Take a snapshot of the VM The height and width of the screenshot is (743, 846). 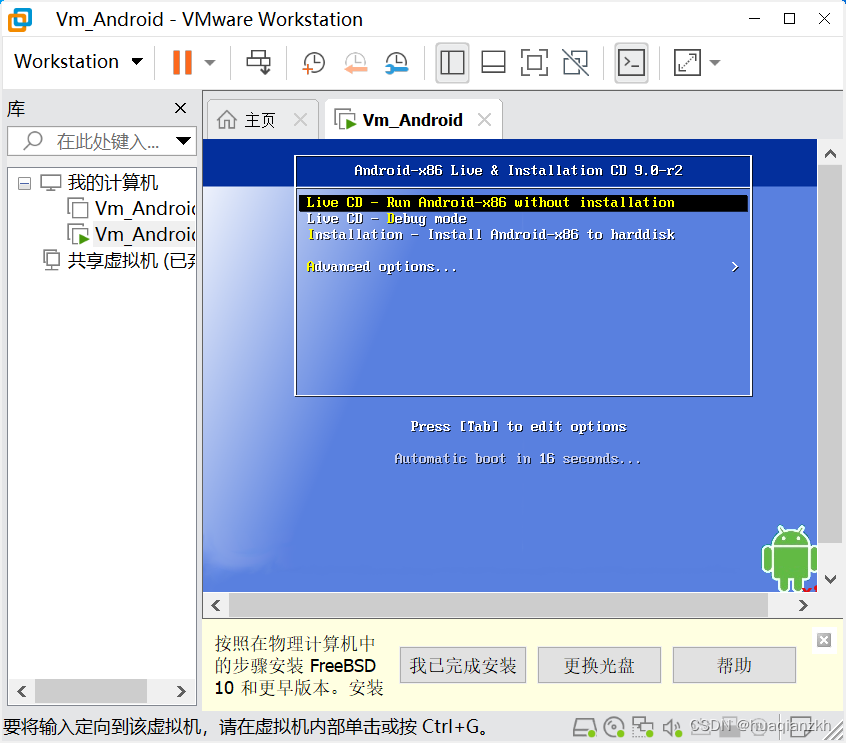tap(314, 62)
